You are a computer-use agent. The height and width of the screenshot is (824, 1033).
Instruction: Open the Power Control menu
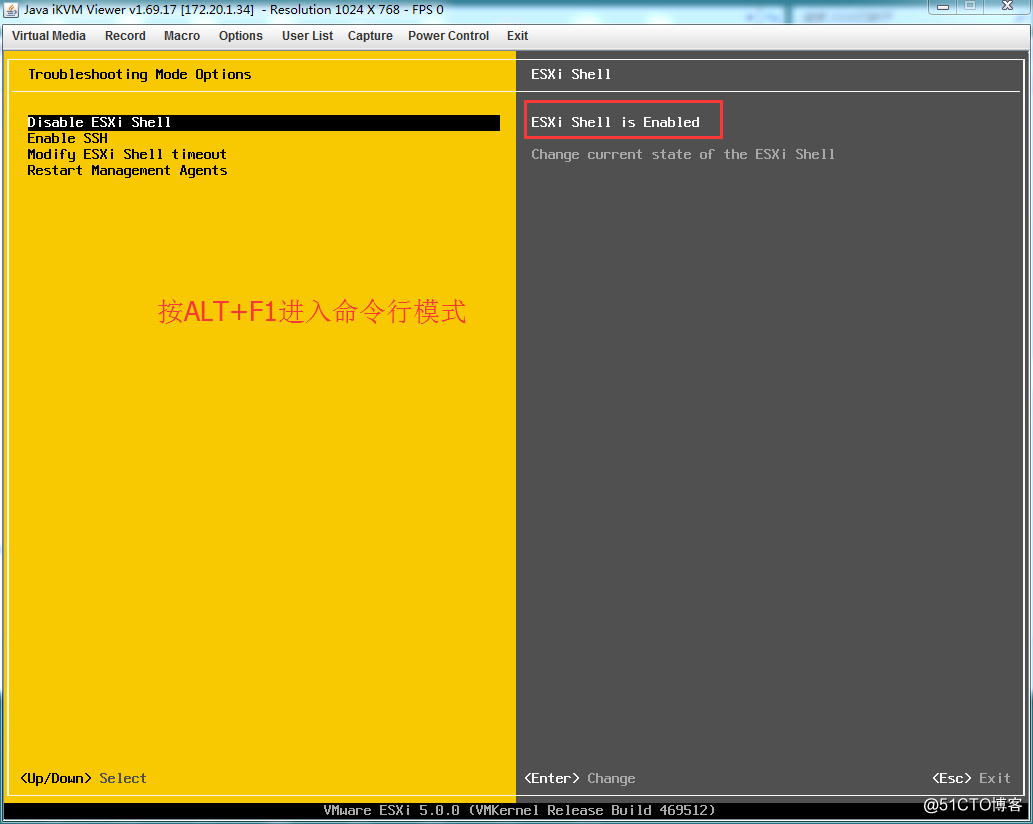448,36
